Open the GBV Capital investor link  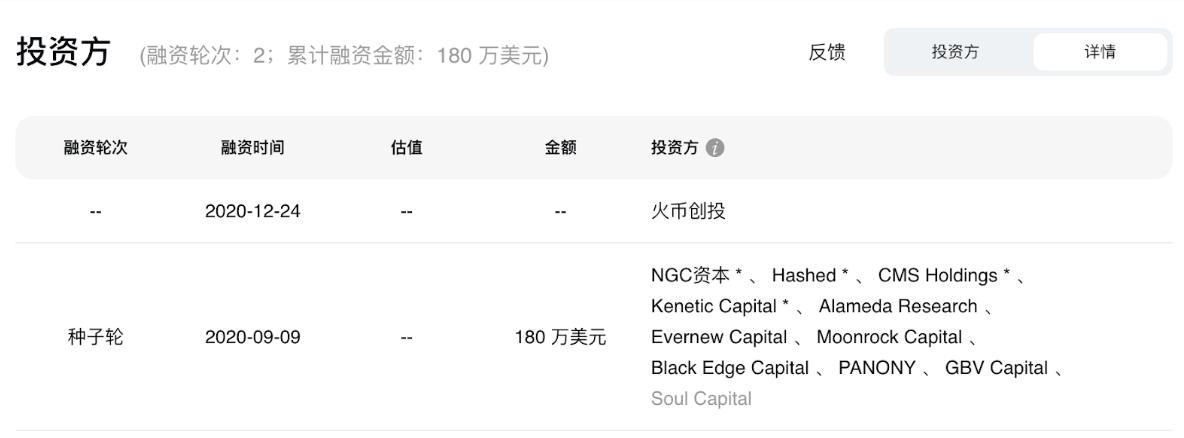pos(996,368)
